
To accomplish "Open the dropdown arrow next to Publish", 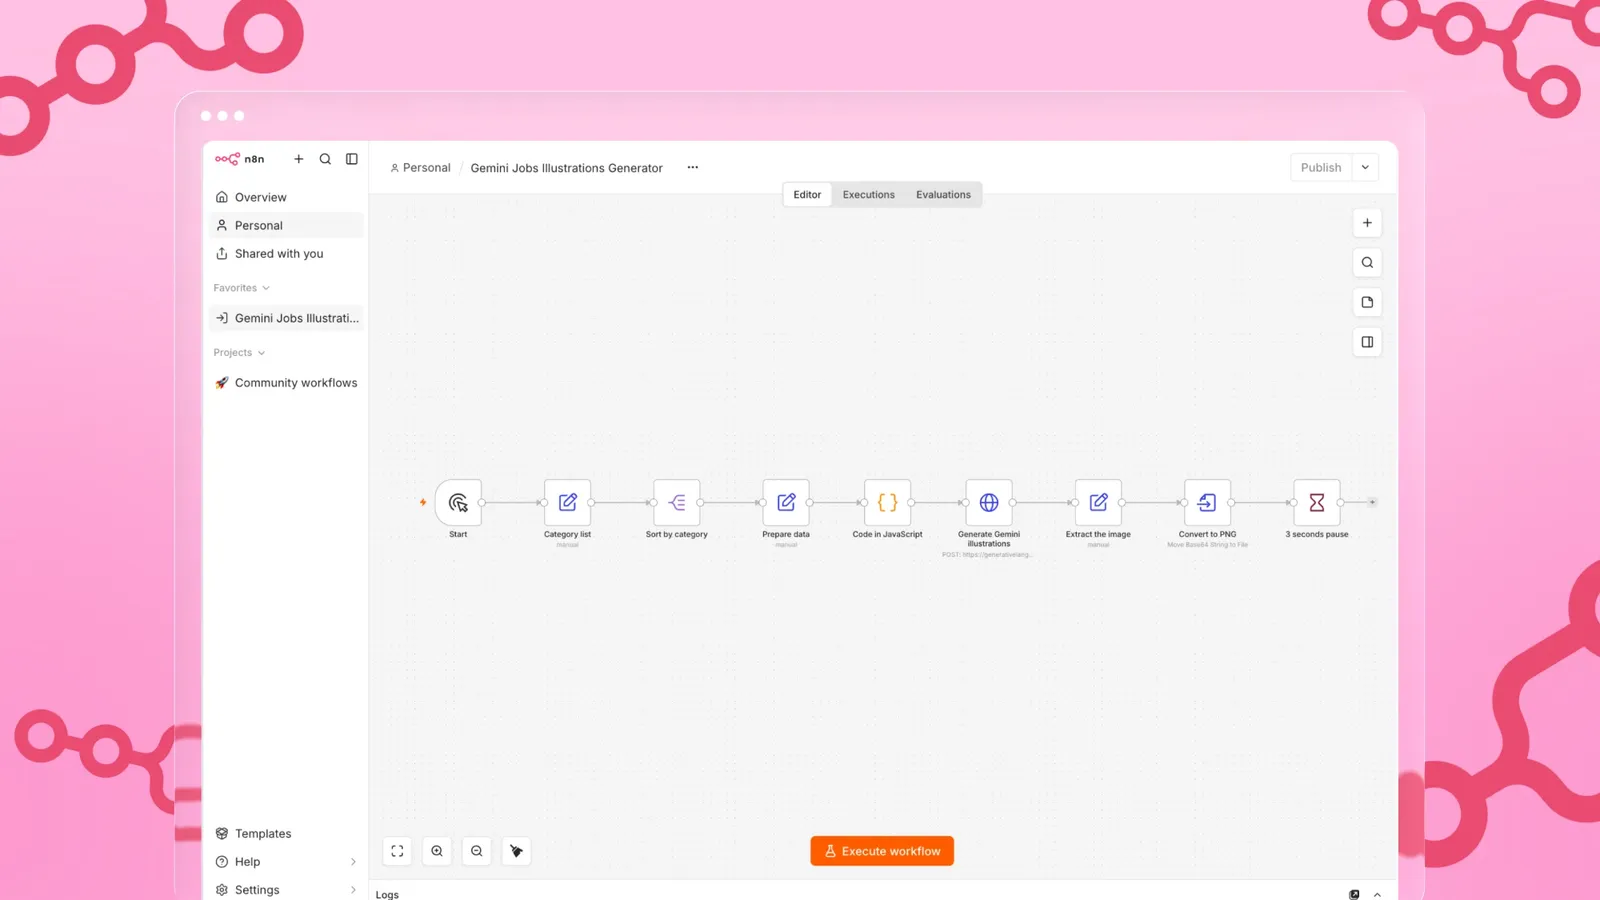I will (1365, 167).
